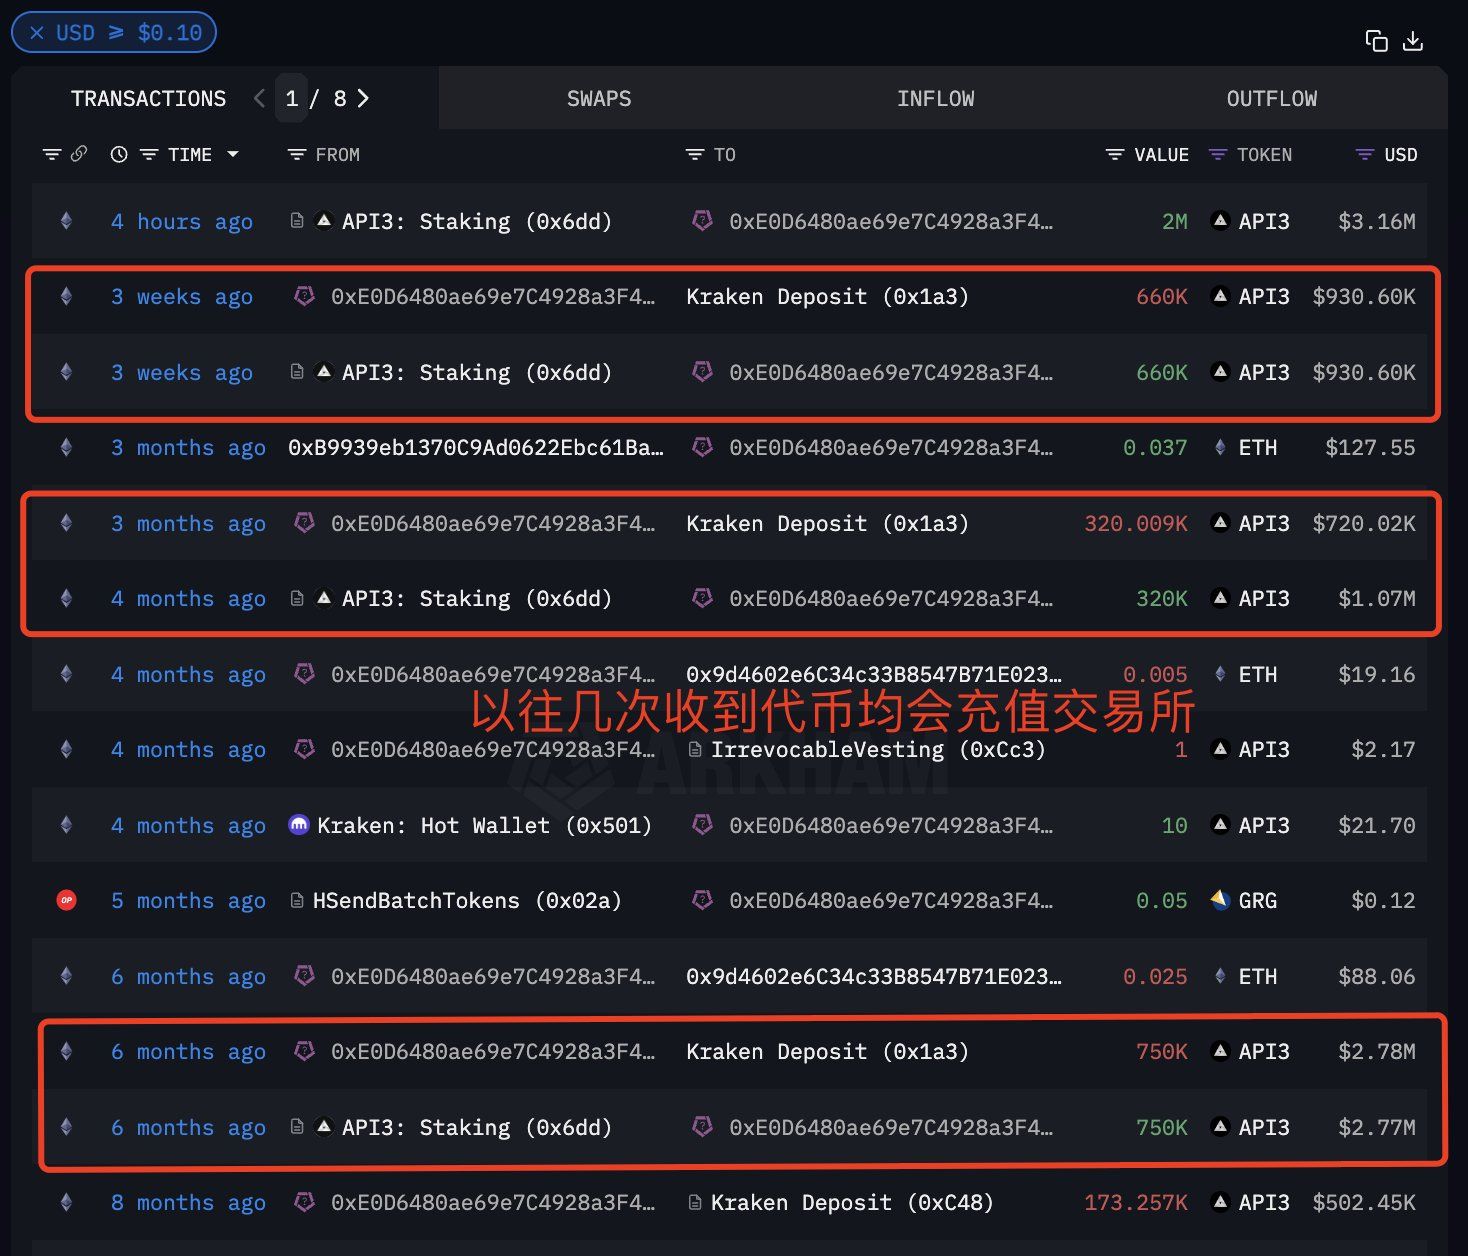Click the wallet avatar icon in 8 months row
Image resolution: width=1468 pixels, height=1256 pixels.
click(304, 1202)
